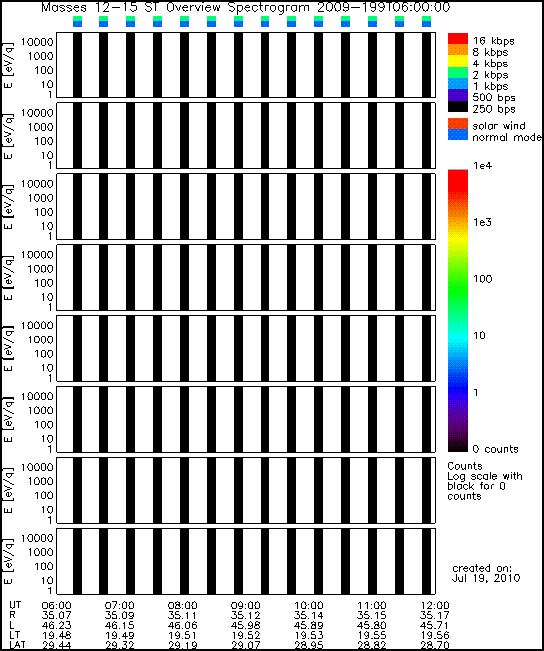
Task: Click the "normal mode" label
Action: pyautogui.click(x=507, y=137)
